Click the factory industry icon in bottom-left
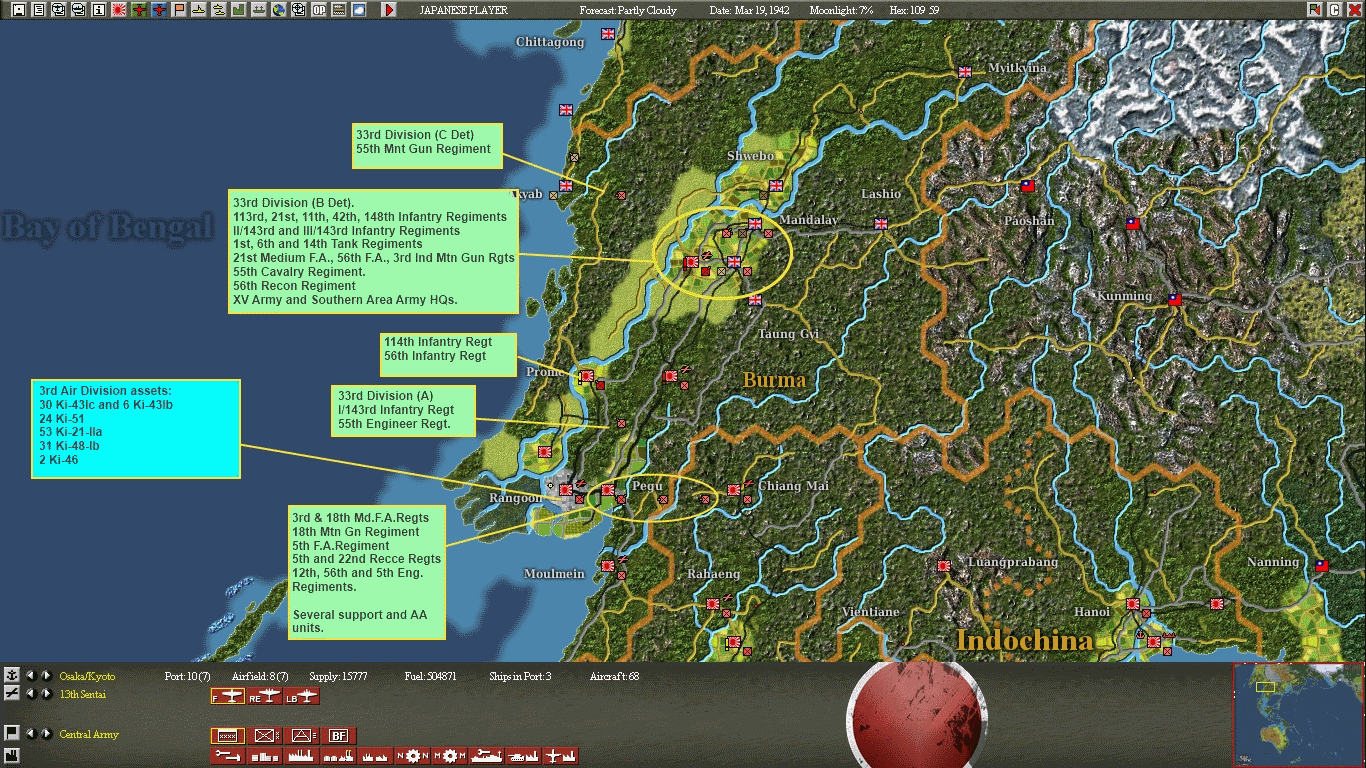 point(12,754)
